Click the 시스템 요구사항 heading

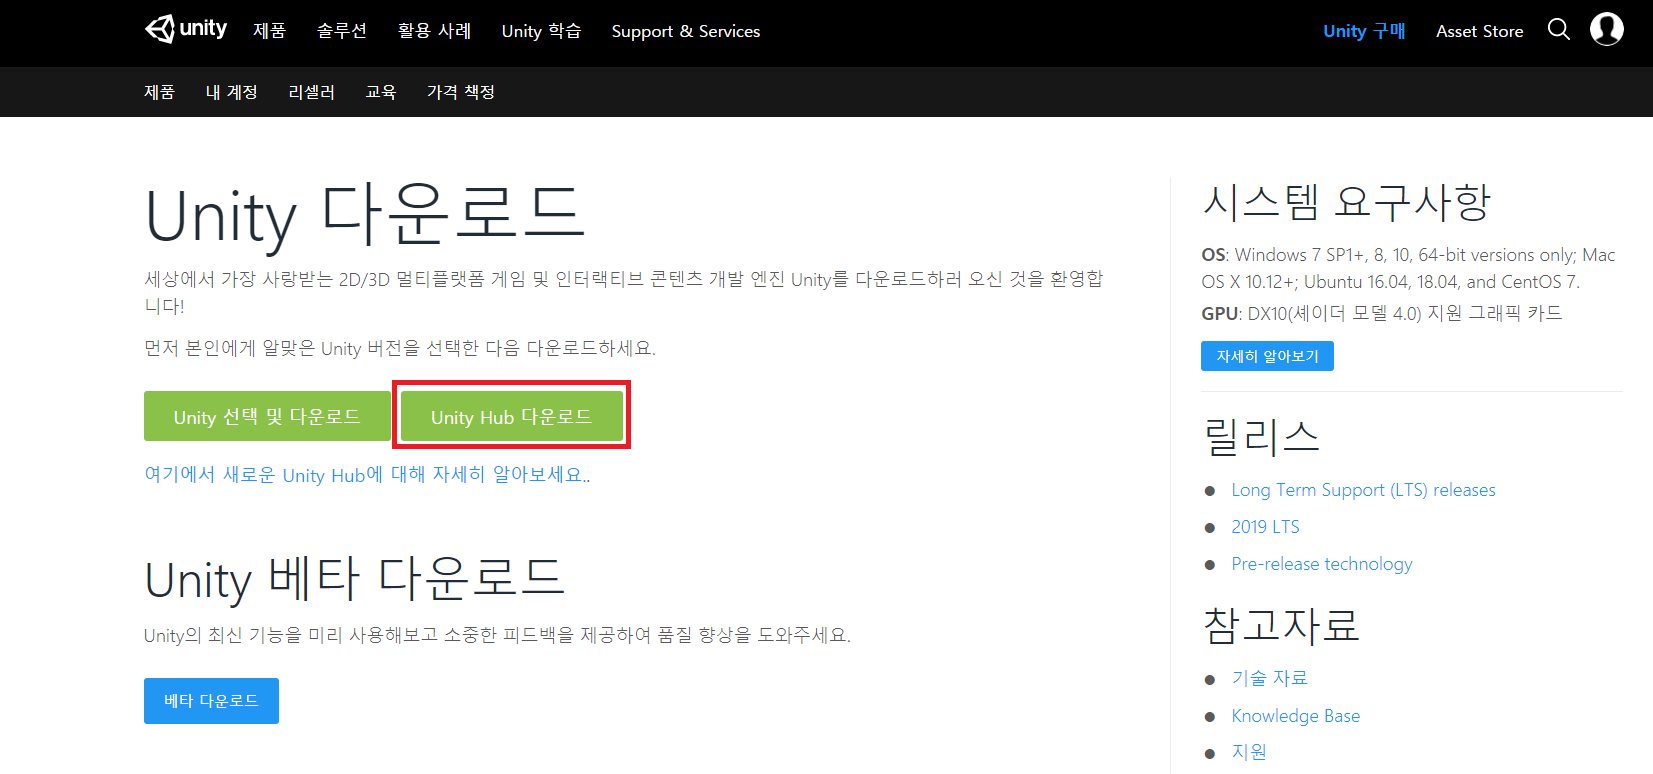click(x=1346, y=202)
